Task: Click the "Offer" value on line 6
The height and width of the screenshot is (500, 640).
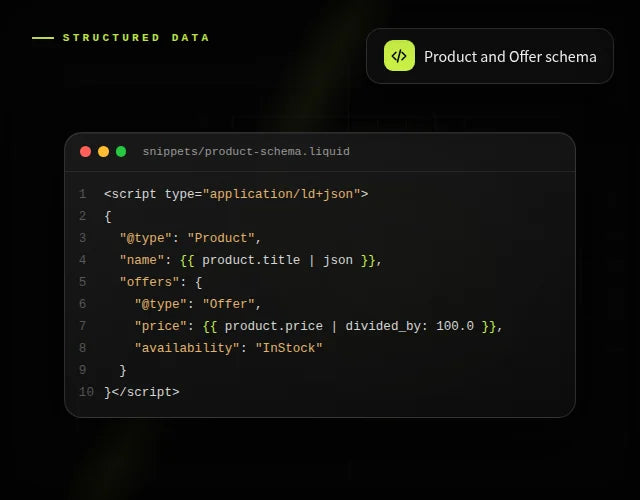Action: 229,304
